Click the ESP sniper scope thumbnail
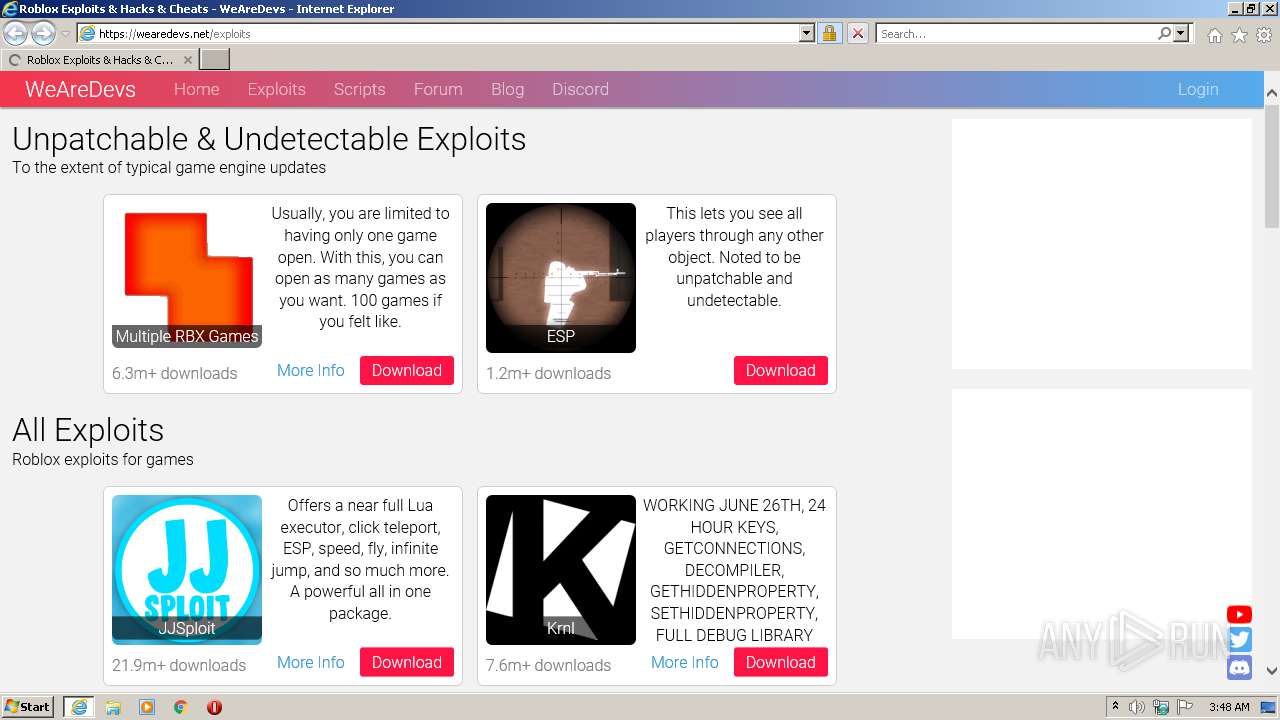1280x720 pixels. [561, 278]
